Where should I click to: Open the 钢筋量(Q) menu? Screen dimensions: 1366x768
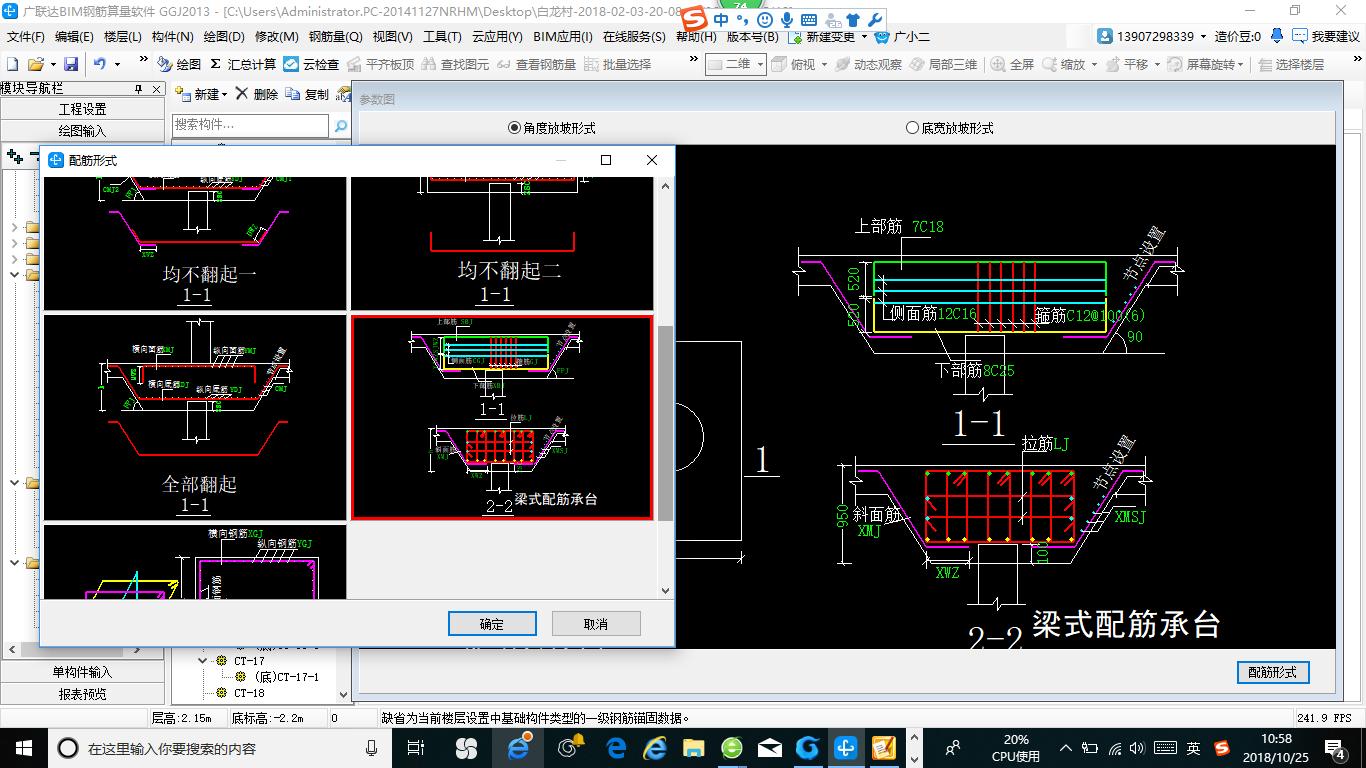click(x=335, y=37)
